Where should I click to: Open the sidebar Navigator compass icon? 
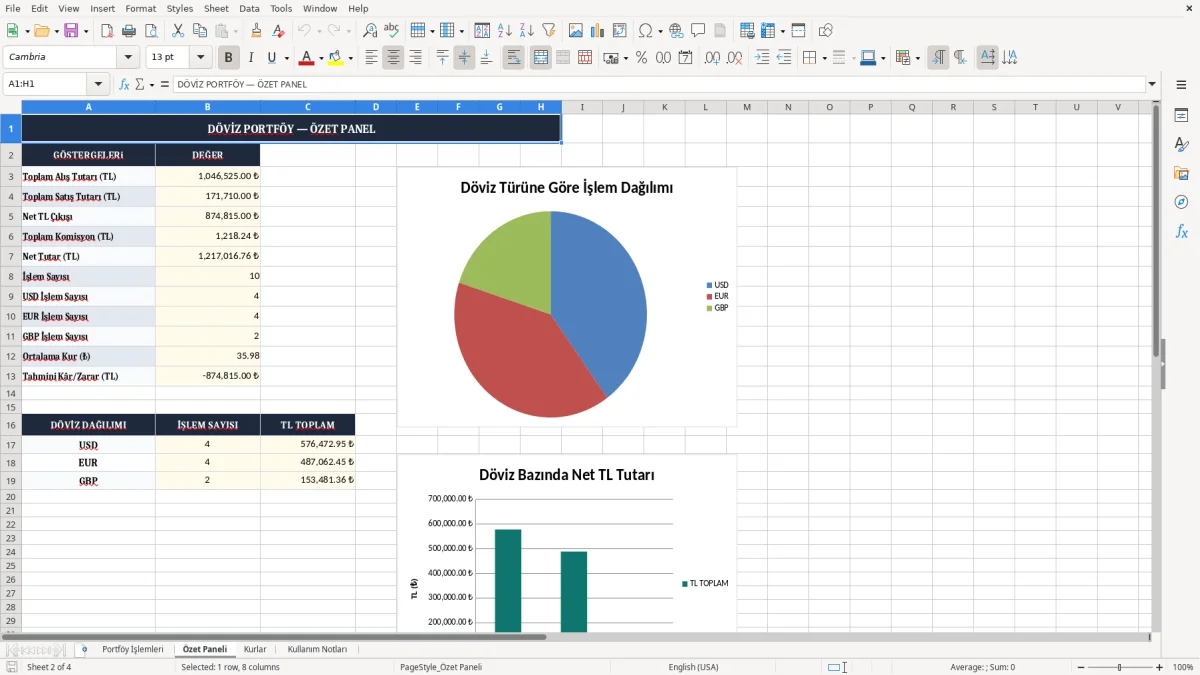point(1181,202)
